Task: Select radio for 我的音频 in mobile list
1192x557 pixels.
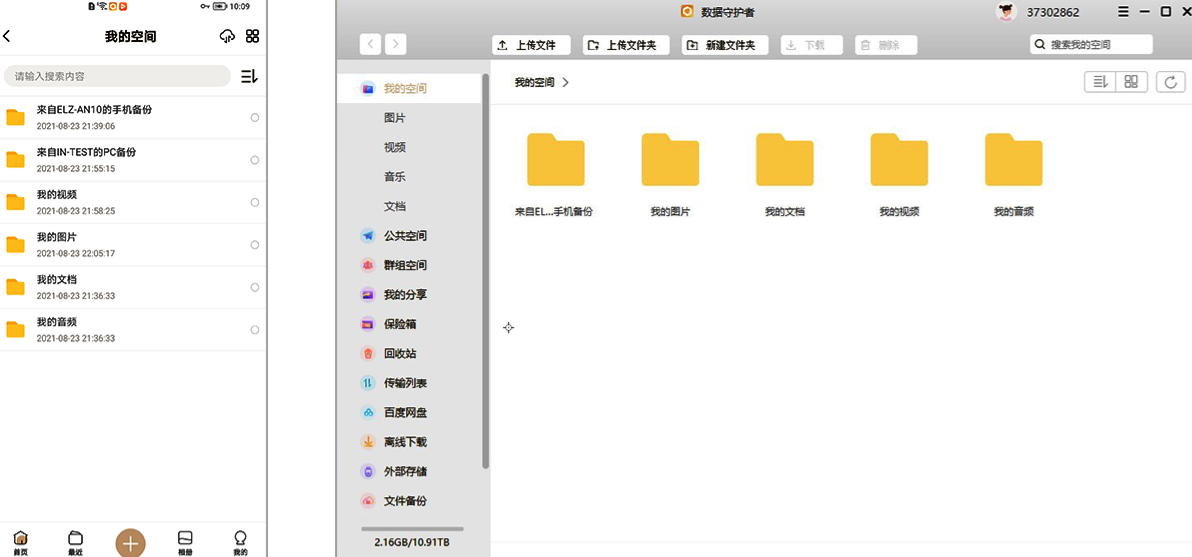Action: pyautogui.click(x=255, y=330)
